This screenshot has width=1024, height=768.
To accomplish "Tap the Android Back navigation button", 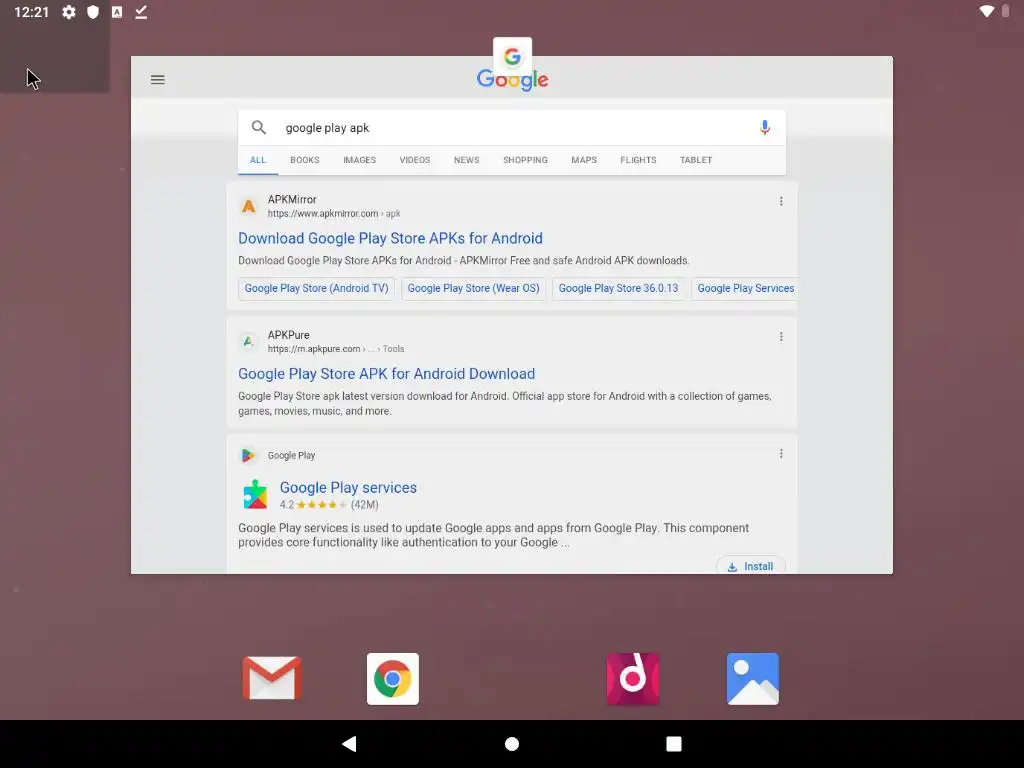I will point(349,744).
